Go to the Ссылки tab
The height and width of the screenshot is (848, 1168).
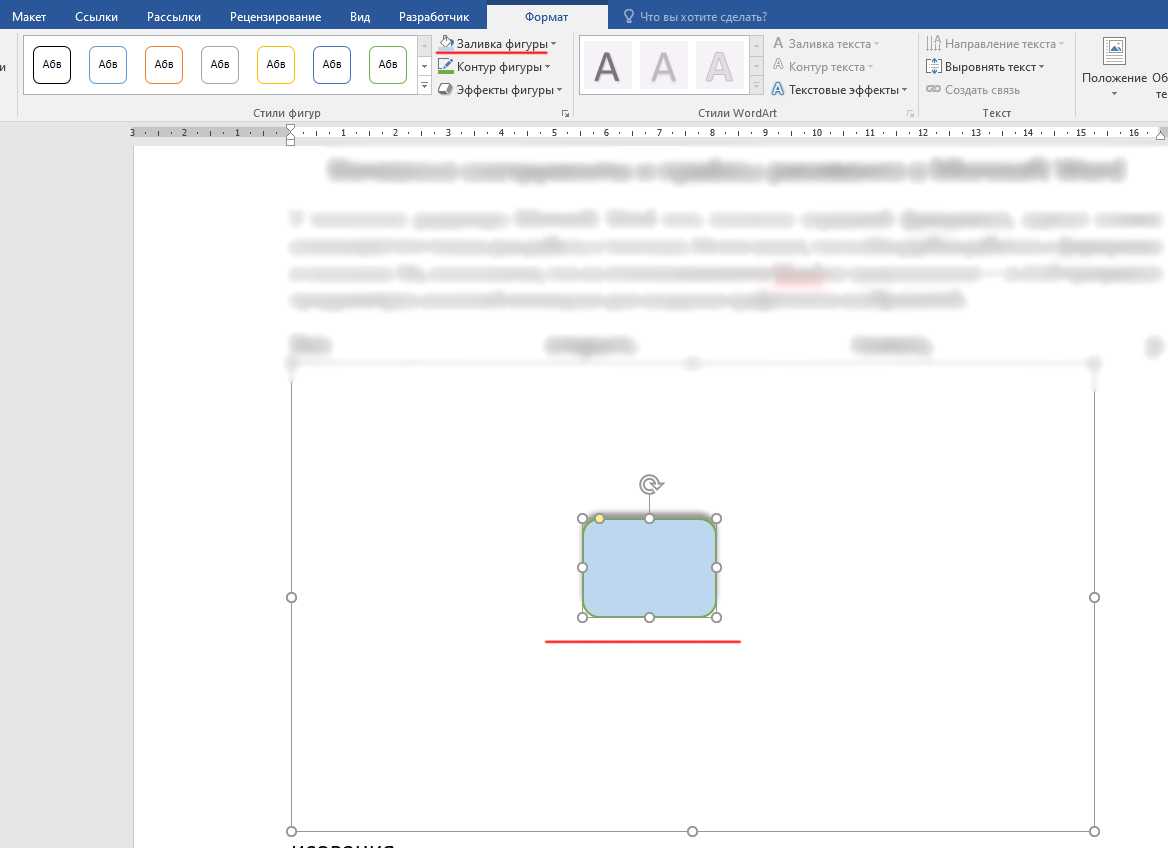[96, 17]
